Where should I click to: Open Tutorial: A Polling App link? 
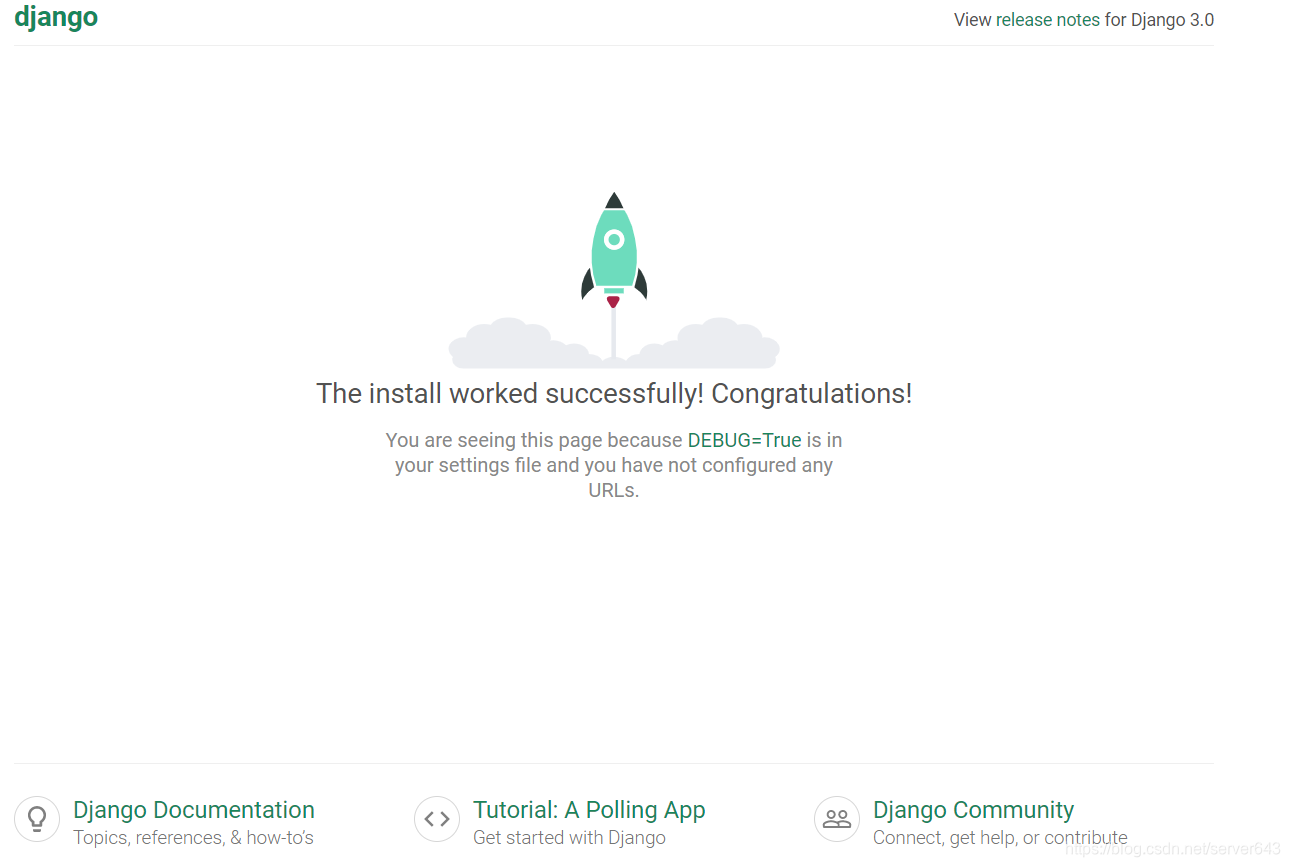click(x=589, y=810)
